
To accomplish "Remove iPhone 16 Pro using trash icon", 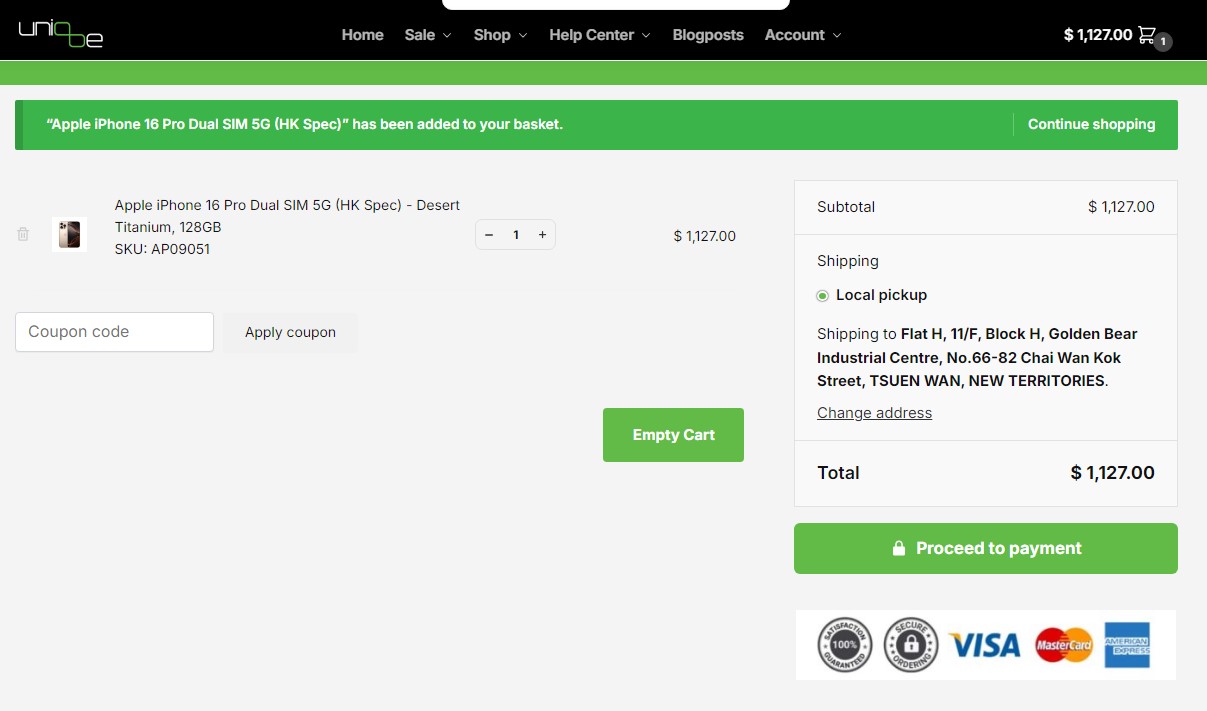I will pos(23,234).
